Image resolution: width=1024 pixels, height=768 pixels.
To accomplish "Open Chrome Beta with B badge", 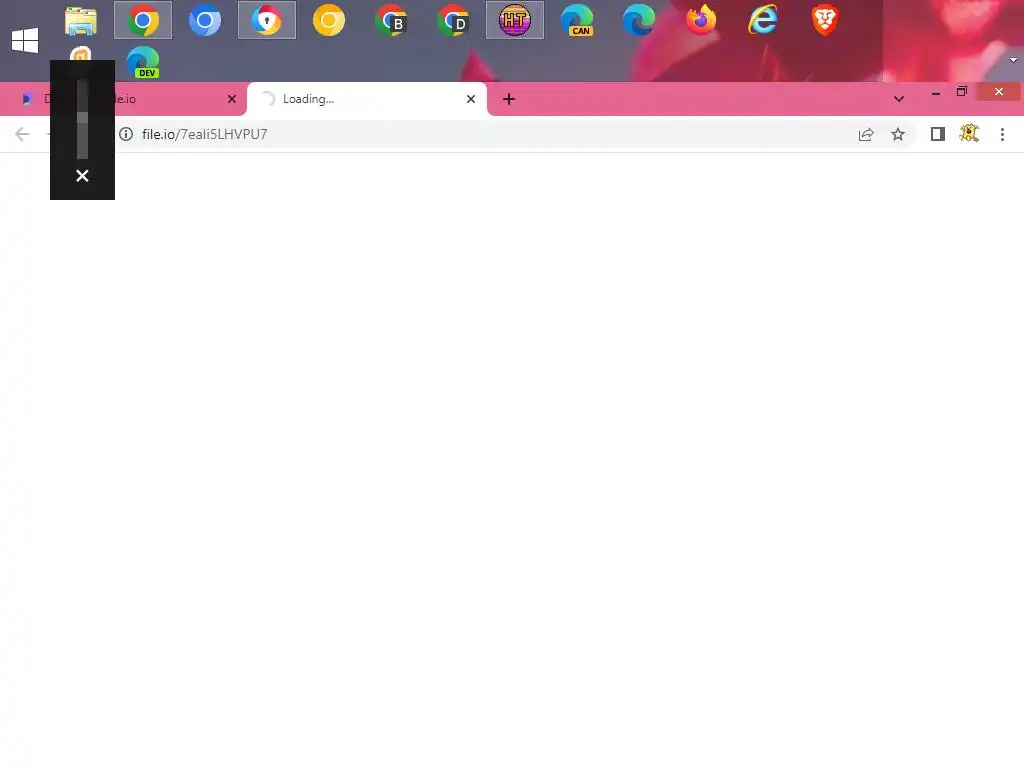I will point(391,20).
